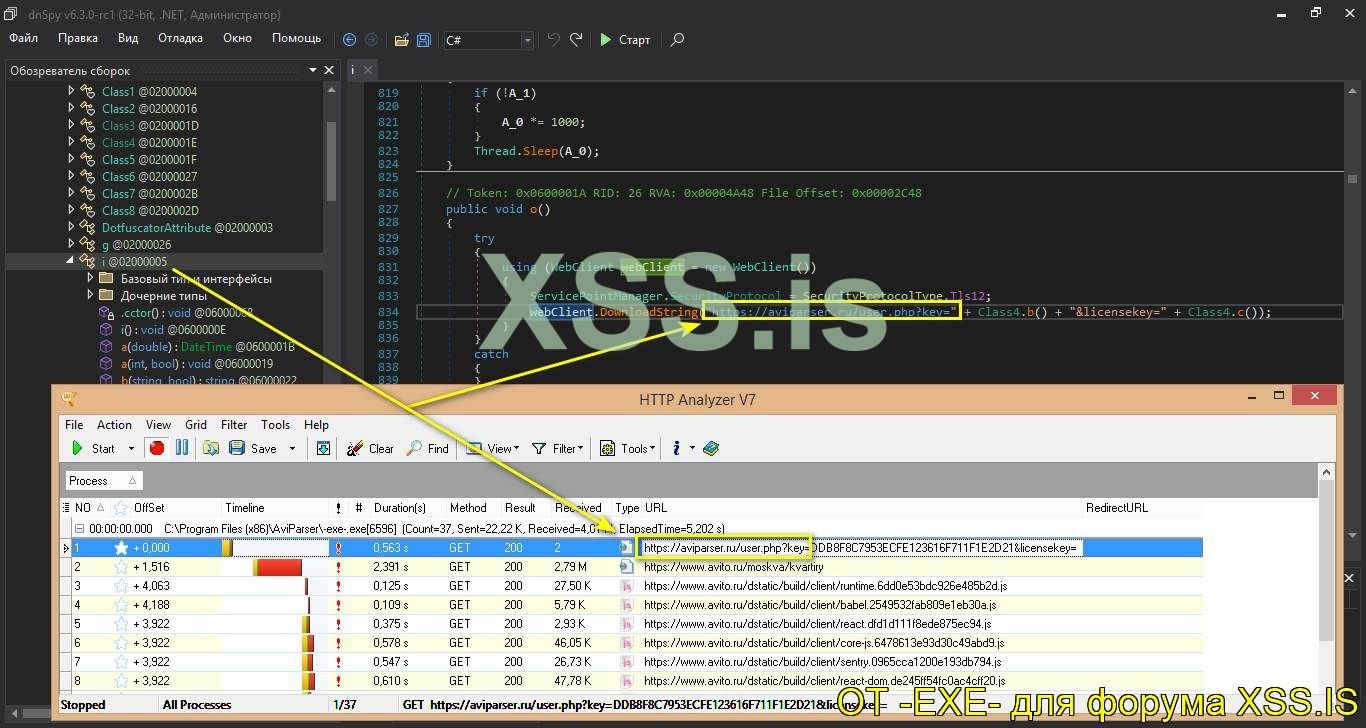Open an assembly with dnSpy folder icon

pyautogui.click(x=401, y=40)
